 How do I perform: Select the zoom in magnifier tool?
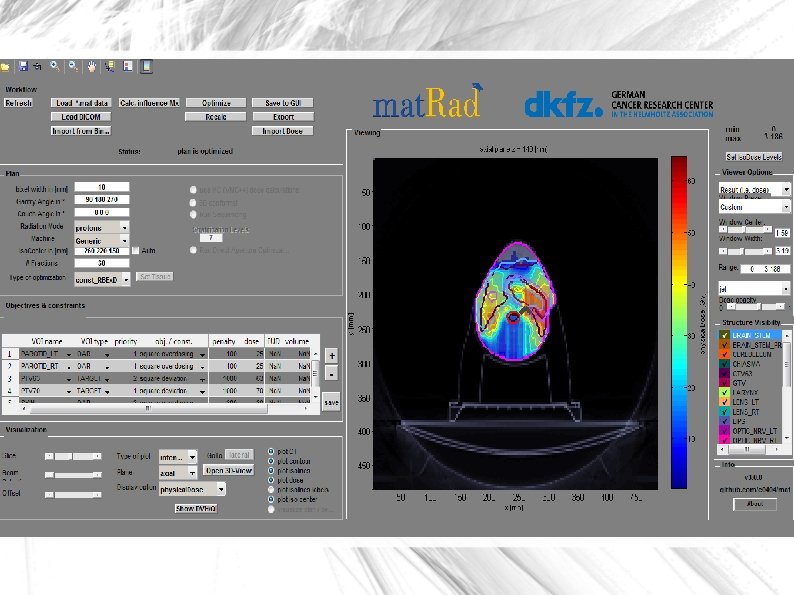click(x=55, y=66)
